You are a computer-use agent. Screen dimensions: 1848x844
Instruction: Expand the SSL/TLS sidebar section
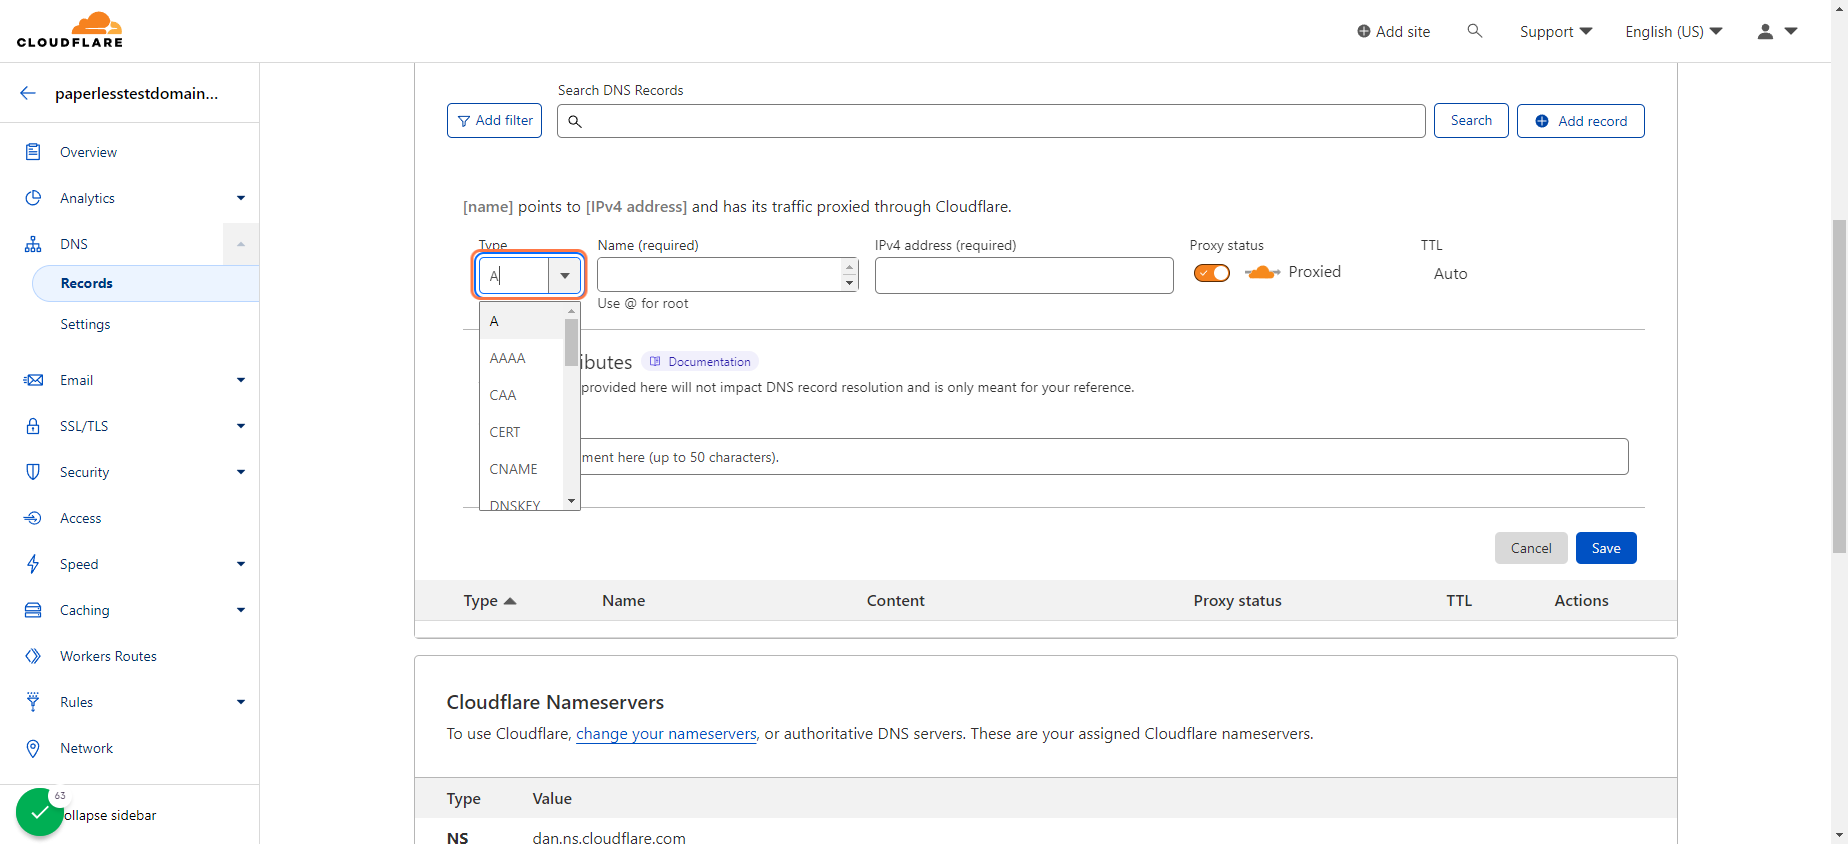tap(241, 426)
